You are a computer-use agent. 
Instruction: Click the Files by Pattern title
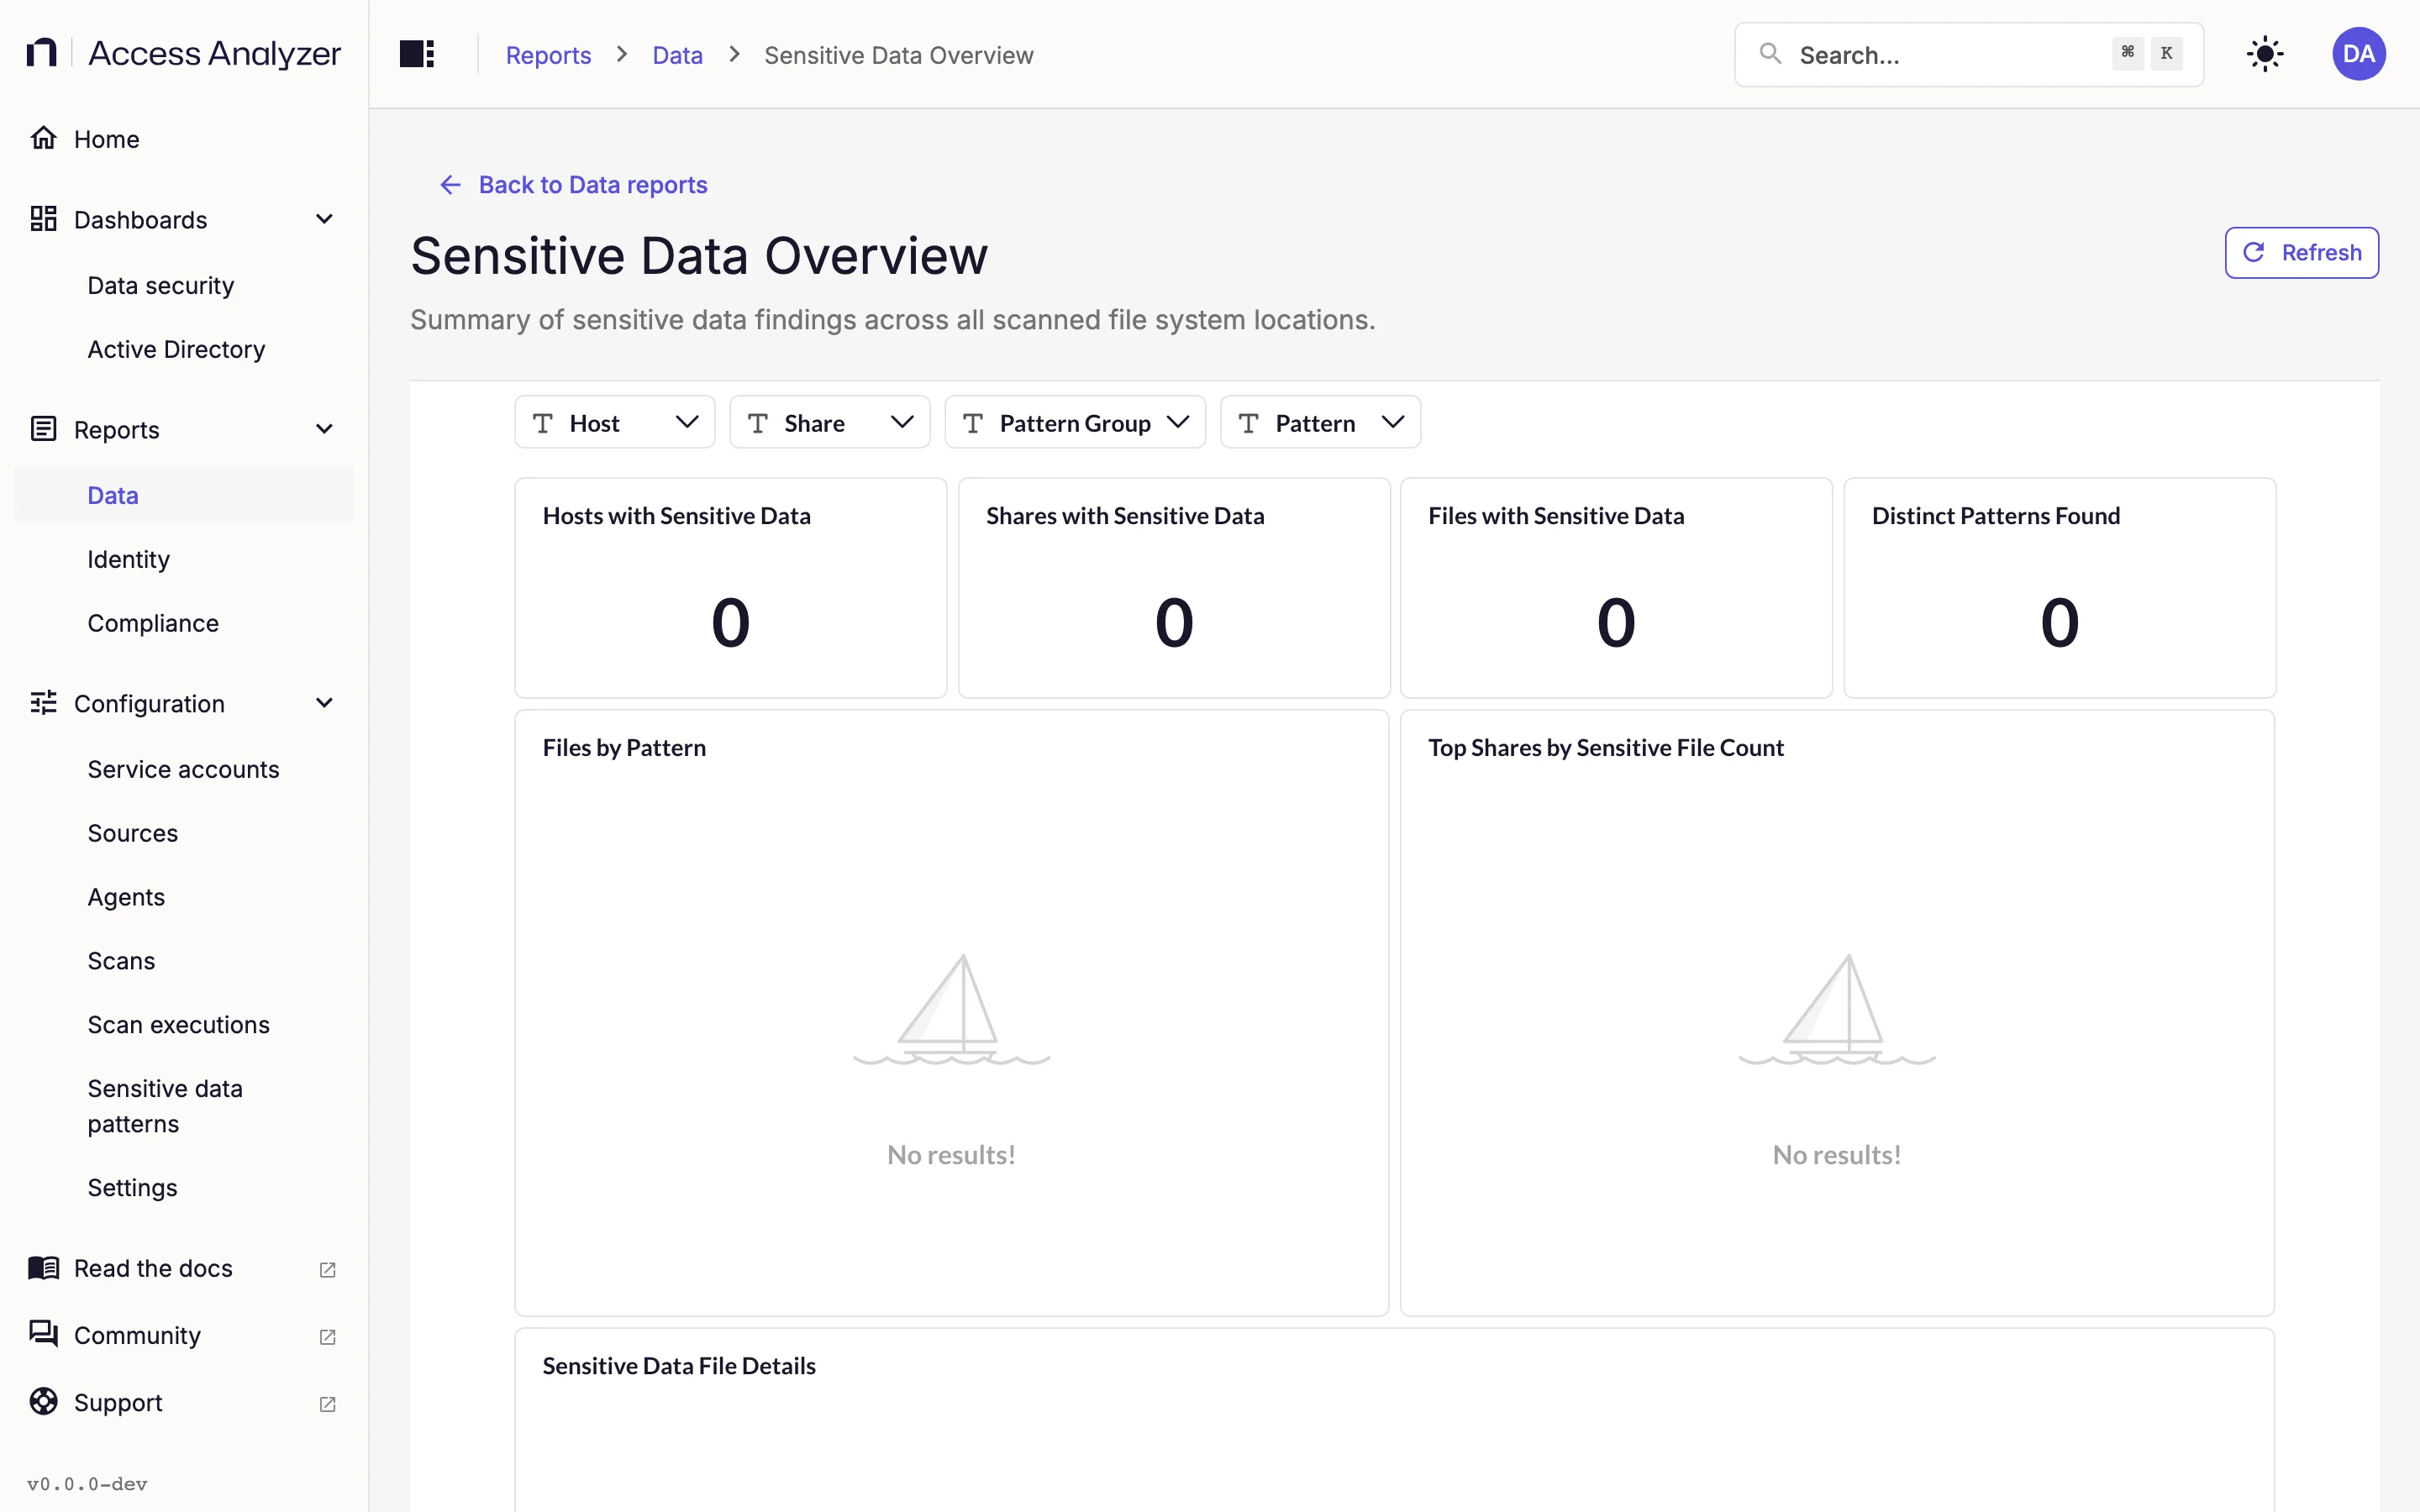[x=624, y=748]
